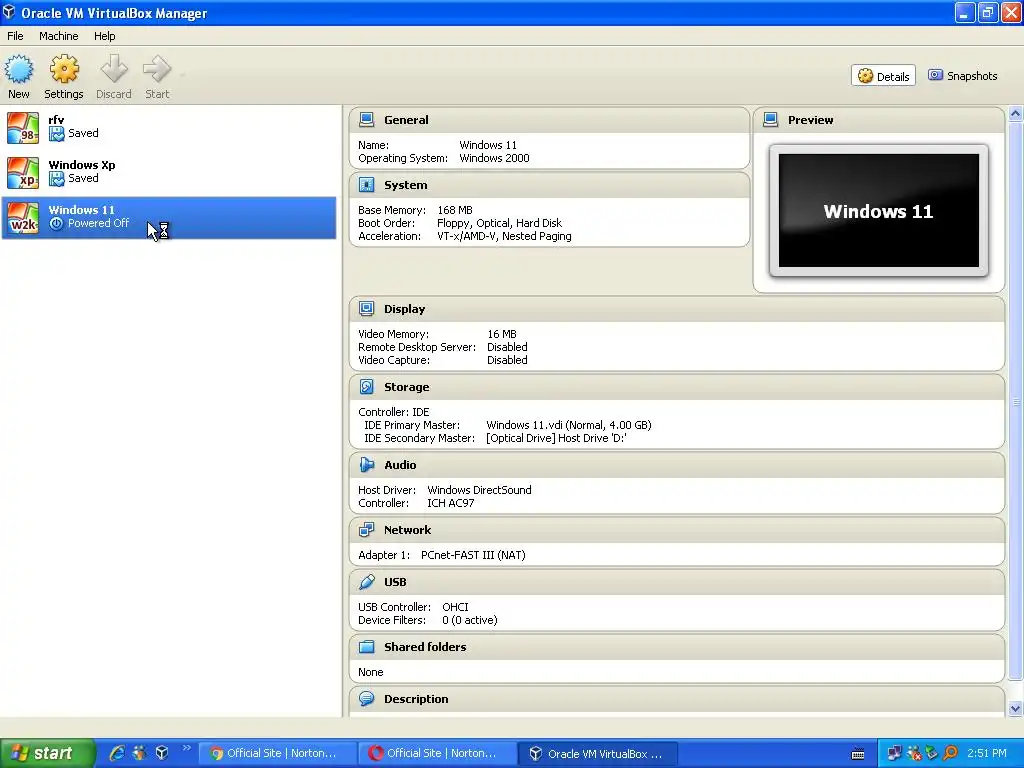Click the '168 MB' base memory value
The image size is (1024, 768).
[455, 210]
